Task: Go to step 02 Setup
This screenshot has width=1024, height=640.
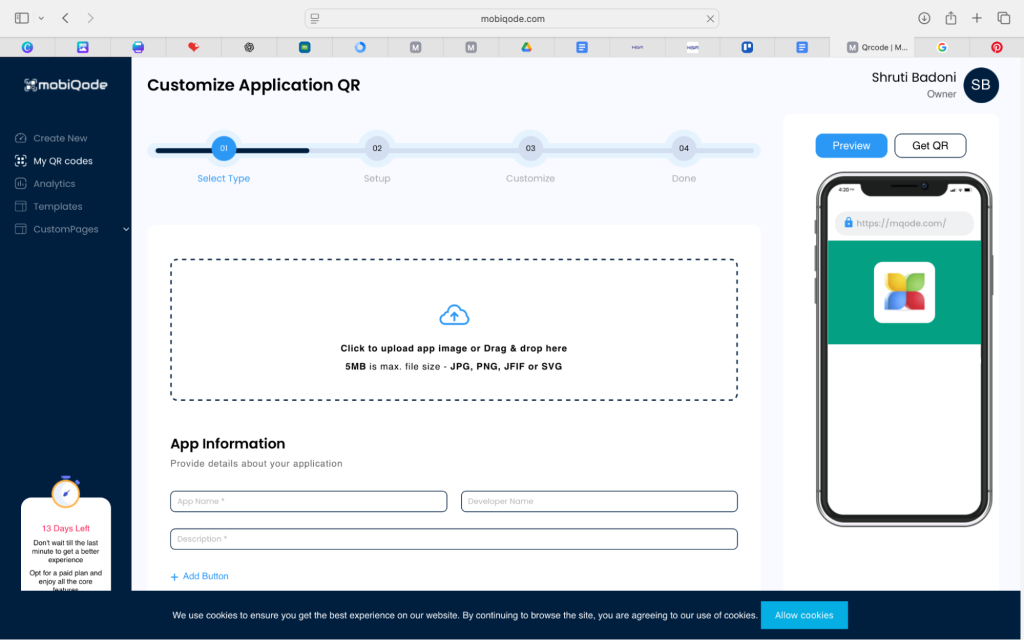Action: click(x=377, y=148)
